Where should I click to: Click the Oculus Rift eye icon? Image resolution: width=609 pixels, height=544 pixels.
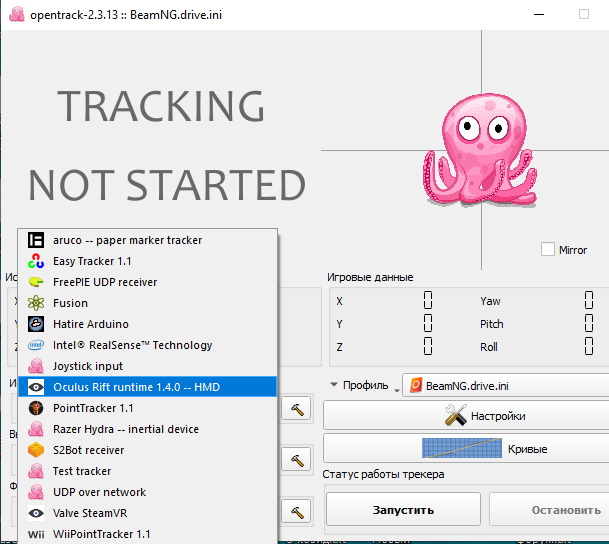36,387
